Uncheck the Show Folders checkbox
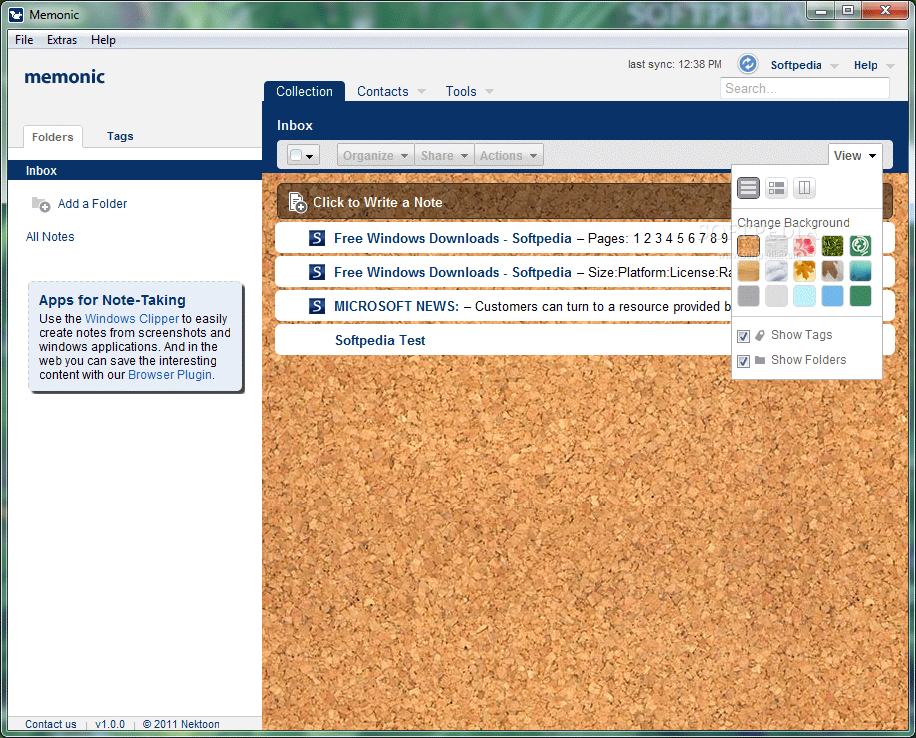Viewport: 916px width, 738px height. click(743, 361)
